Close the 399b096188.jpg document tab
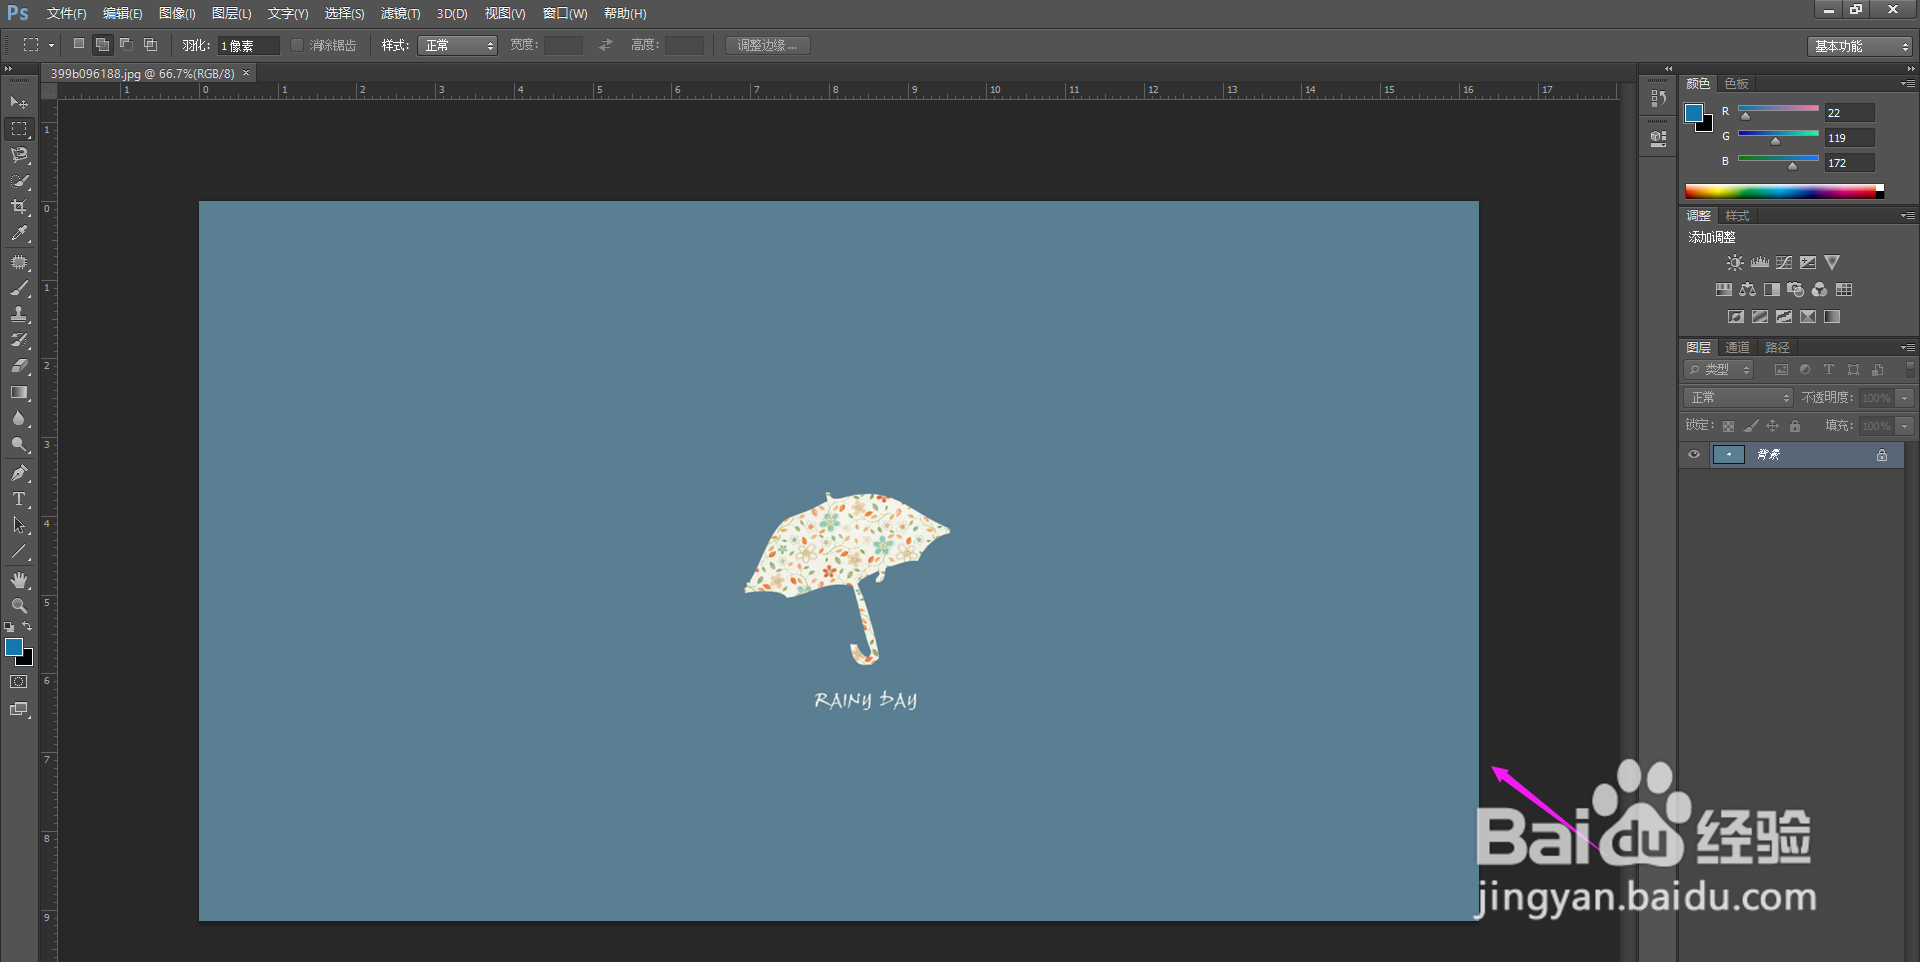This screenshot has width=1920, height=962. [x=246, y=73]
